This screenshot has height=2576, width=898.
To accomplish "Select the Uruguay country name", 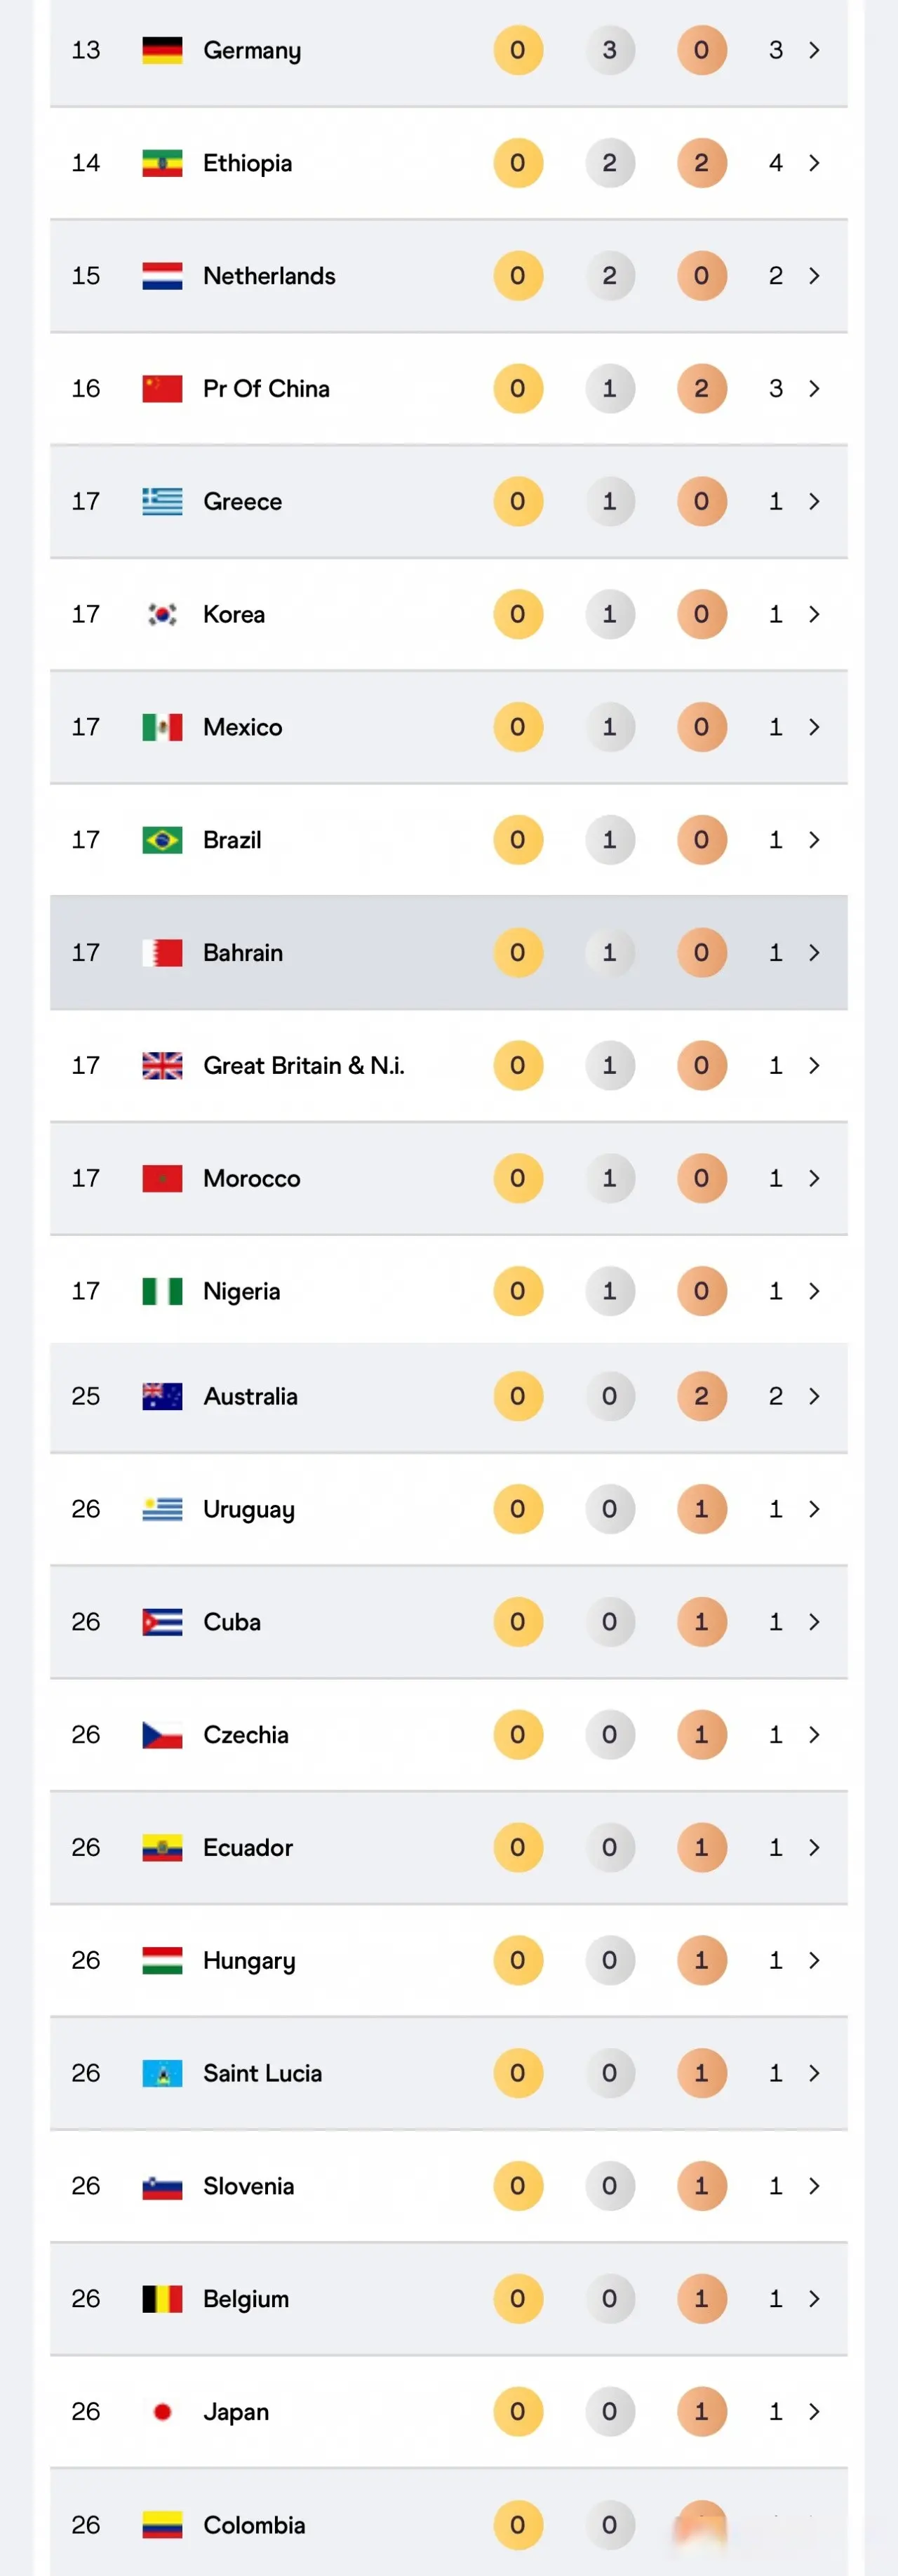I will [248, 1509].
